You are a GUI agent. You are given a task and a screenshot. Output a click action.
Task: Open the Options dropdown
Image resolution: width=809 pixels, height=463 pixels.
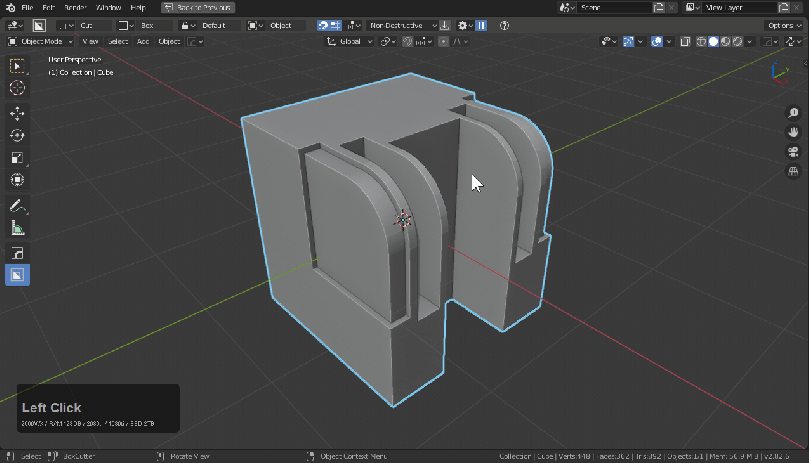click(781, 25)
